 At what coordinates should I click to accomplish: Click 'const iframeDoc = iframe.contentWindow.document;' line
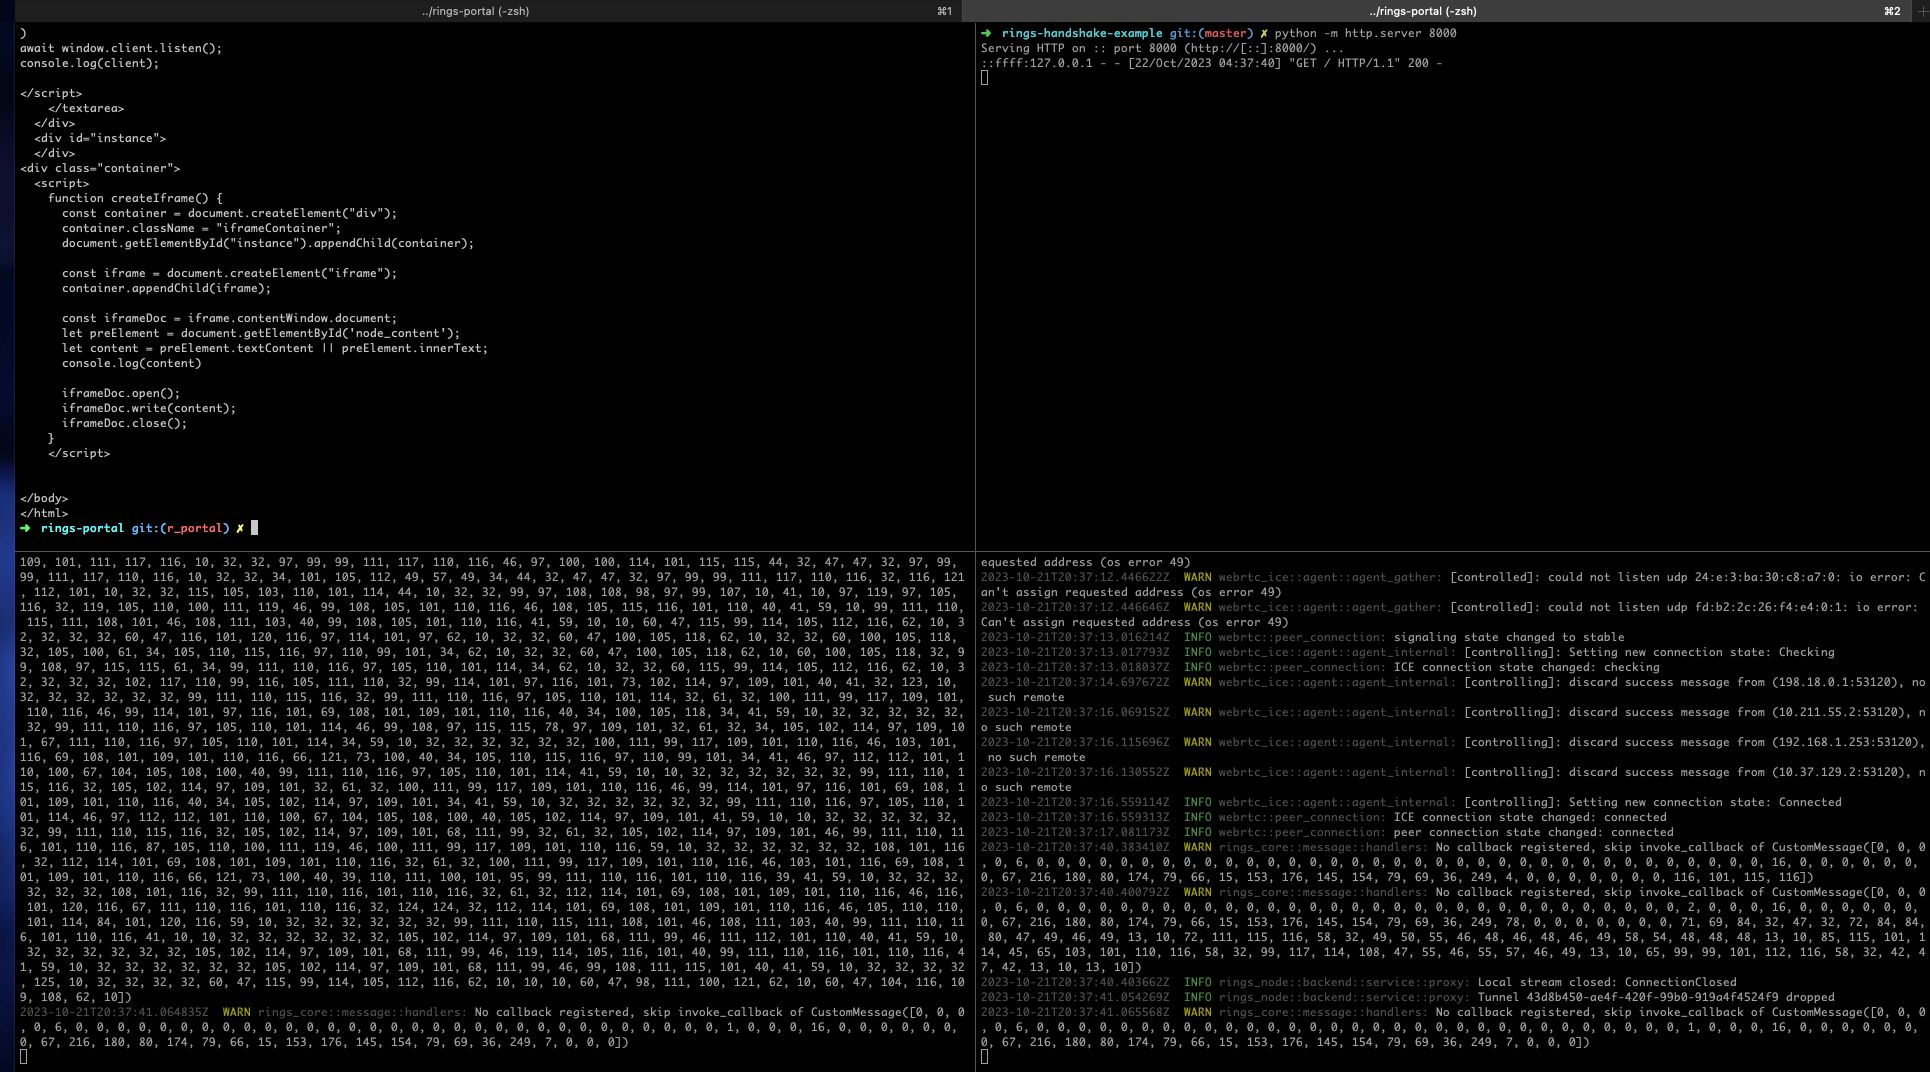229,318
